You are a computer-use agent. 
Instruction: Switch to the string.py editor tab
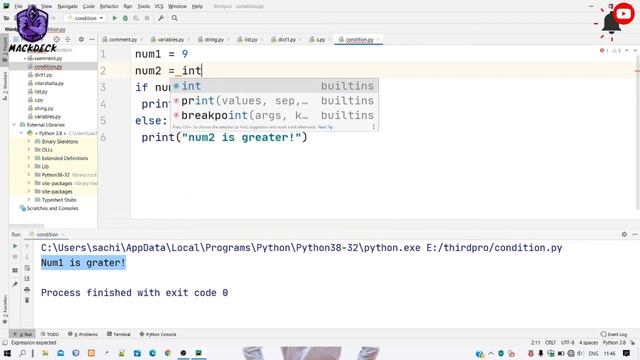coord(214,40)
